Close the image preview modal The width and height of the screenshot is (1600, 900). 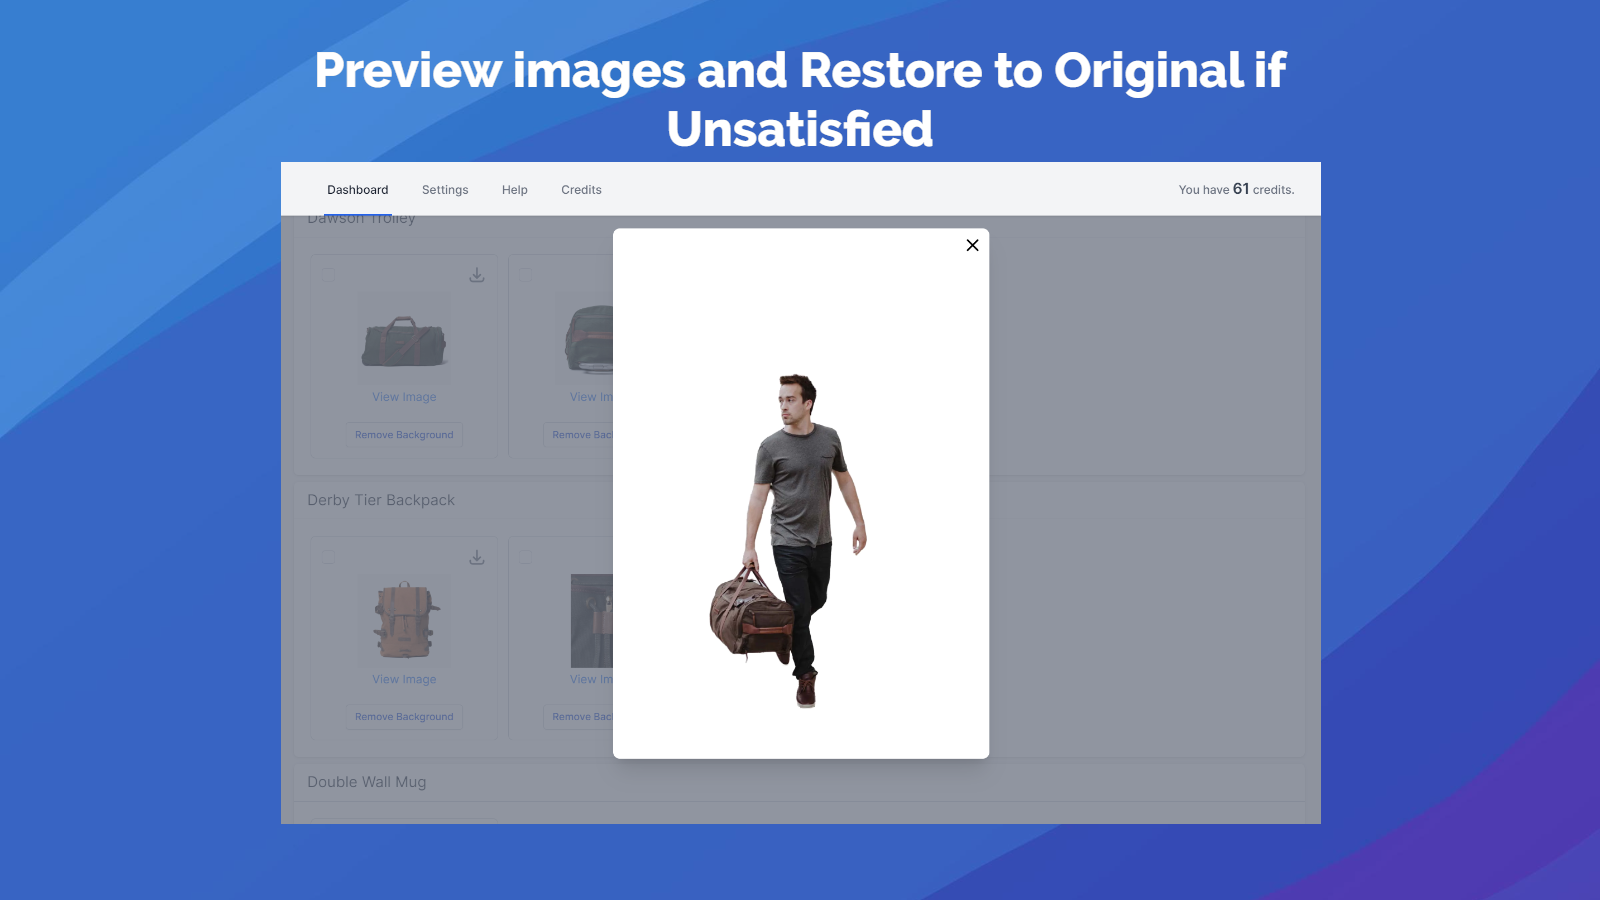972,245
